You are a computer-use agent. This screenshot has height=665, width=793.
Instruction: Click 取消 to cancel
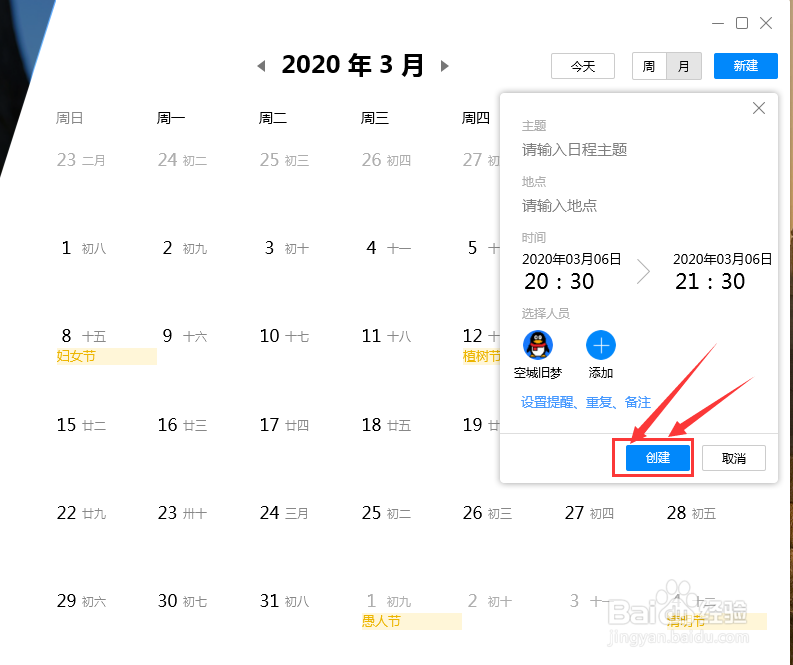pyautogui.click(x=734, y=458)
